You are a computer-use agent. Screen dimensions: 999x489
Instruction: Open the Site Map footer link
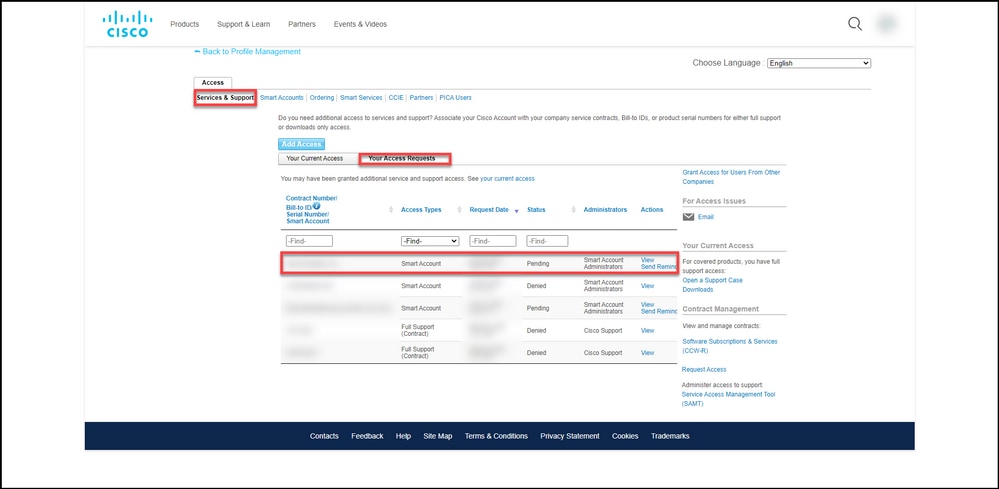(438, 436)
